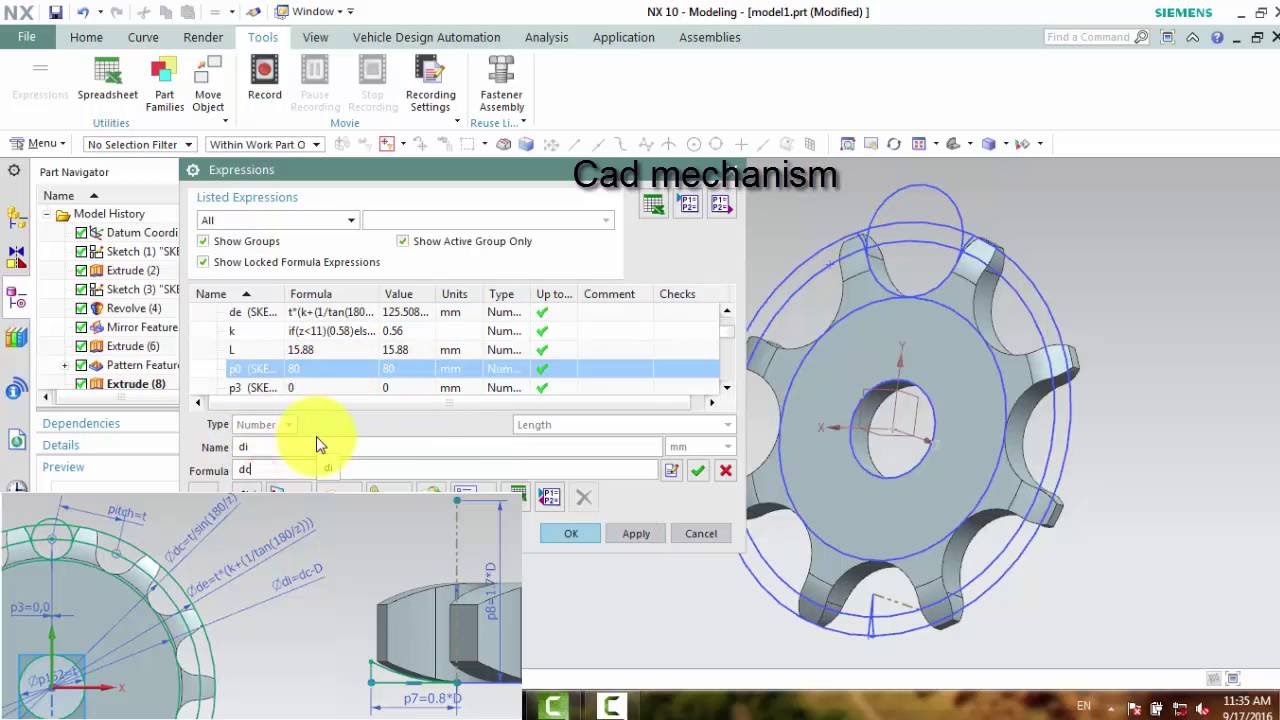Screen dimensions: 1280x720
Task: Open Part Families tool
Action: (x=164, y=84)
